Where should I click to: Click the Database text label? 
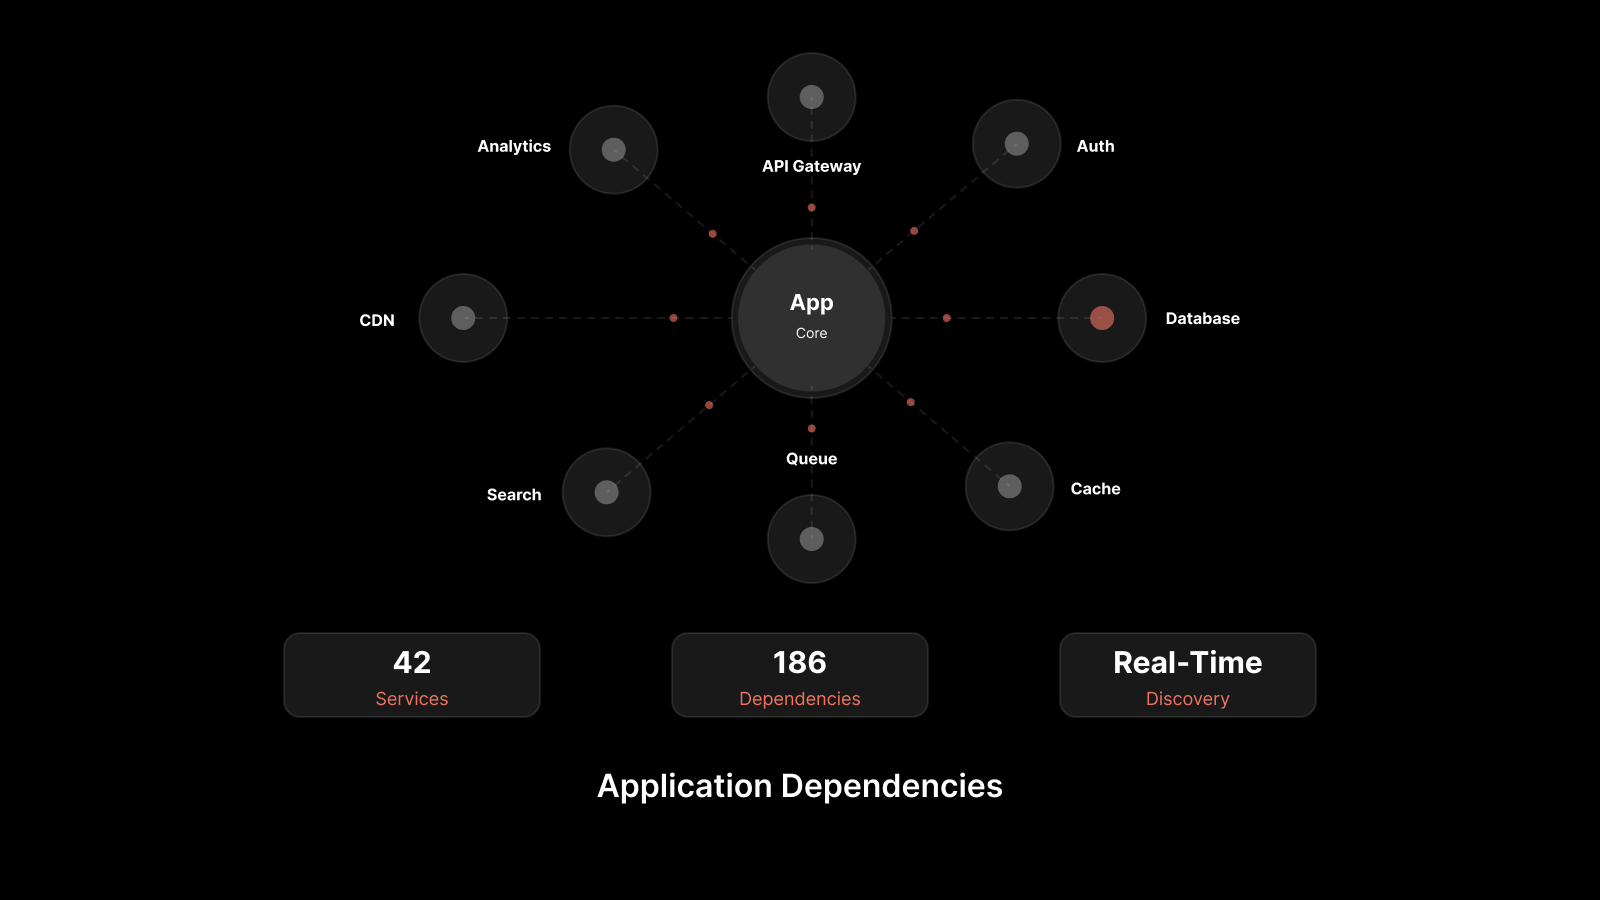pos(1202,318)
